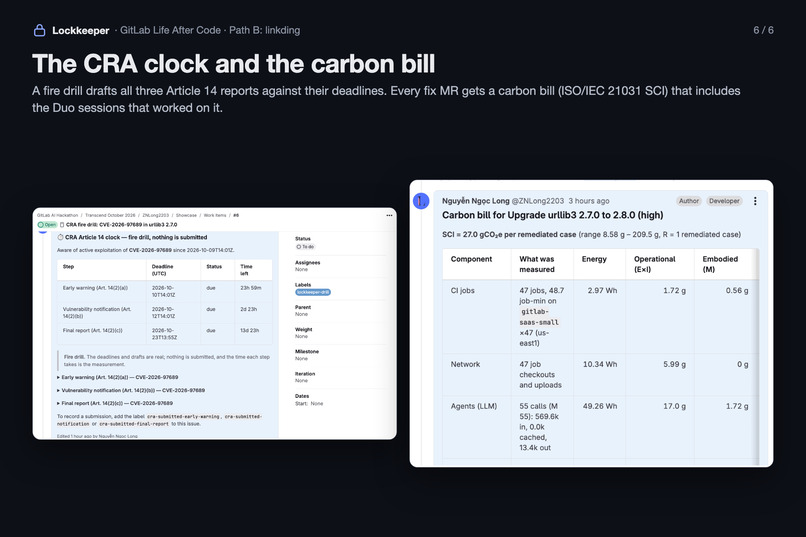Click the 5.99 g operational value

[x=674, y=364]
